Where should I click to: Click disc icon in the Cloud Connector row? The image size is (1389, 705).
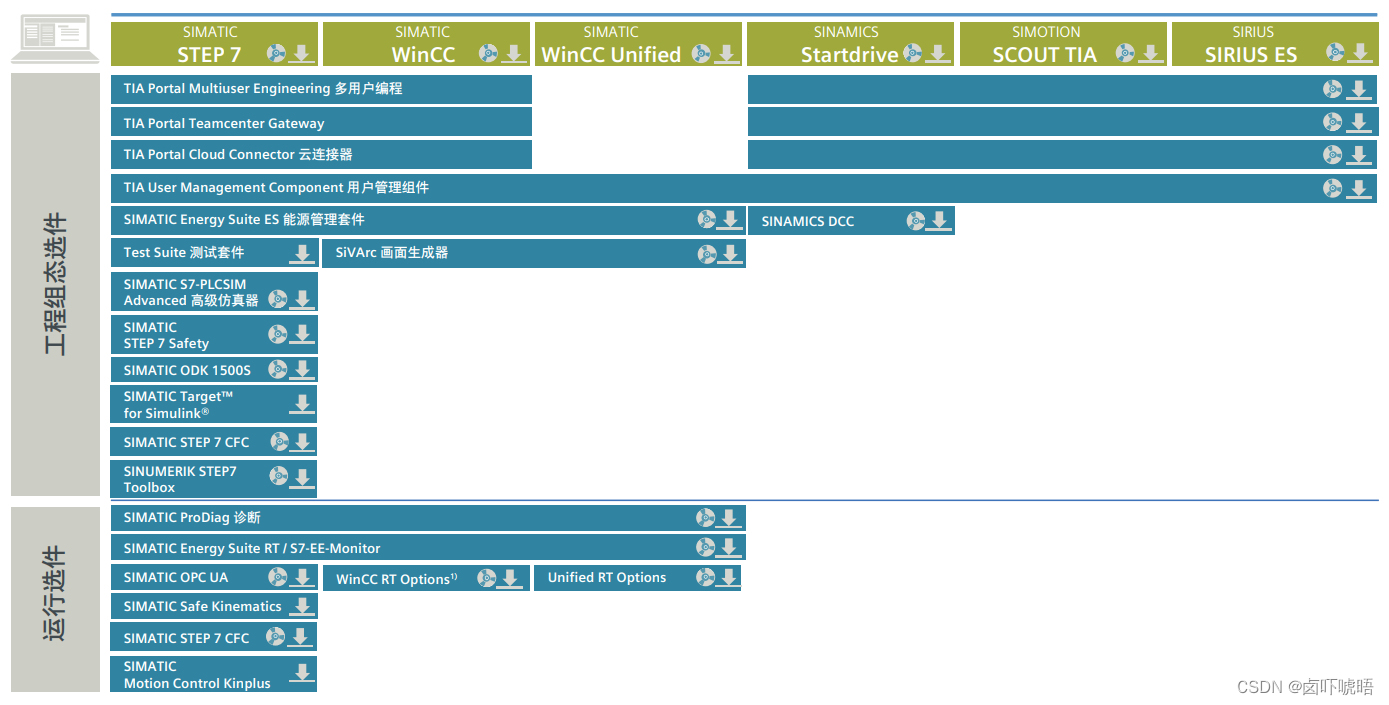click(1333, 154)
